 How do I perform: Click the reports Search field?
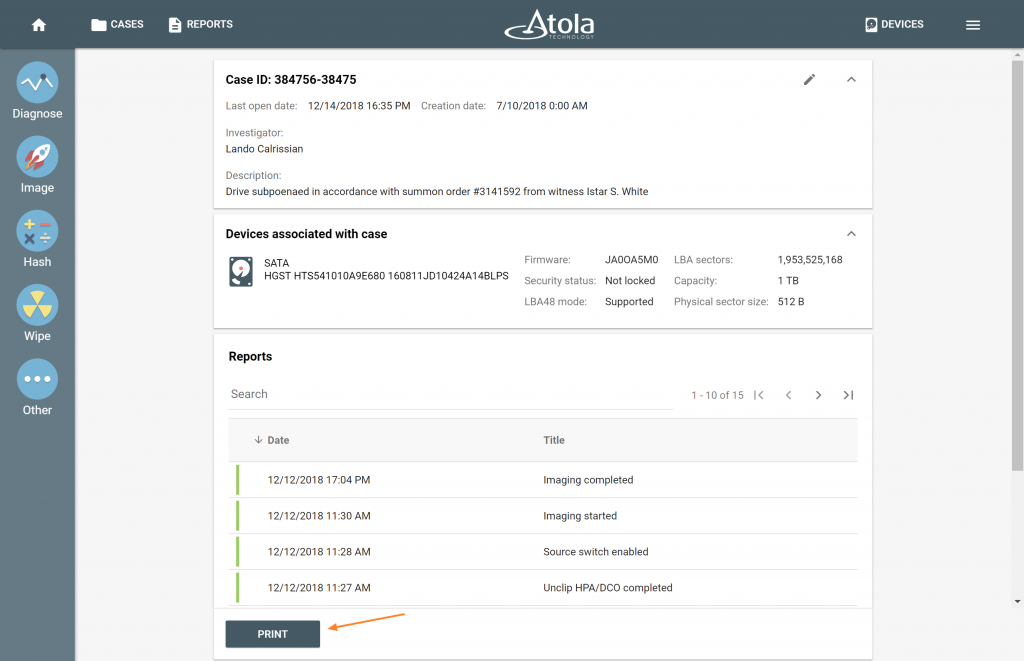[x=450, y=394]
